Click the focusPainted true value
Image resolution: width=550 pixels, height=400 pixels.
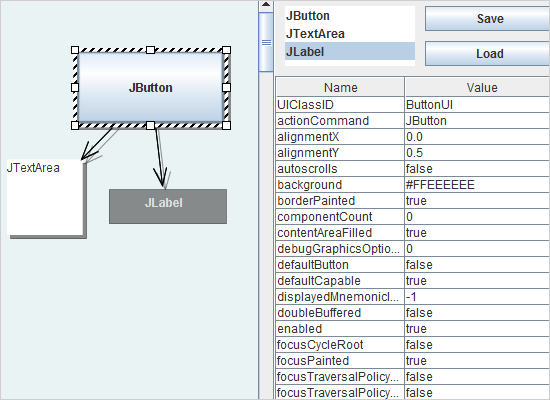click(x=477, y=361)
